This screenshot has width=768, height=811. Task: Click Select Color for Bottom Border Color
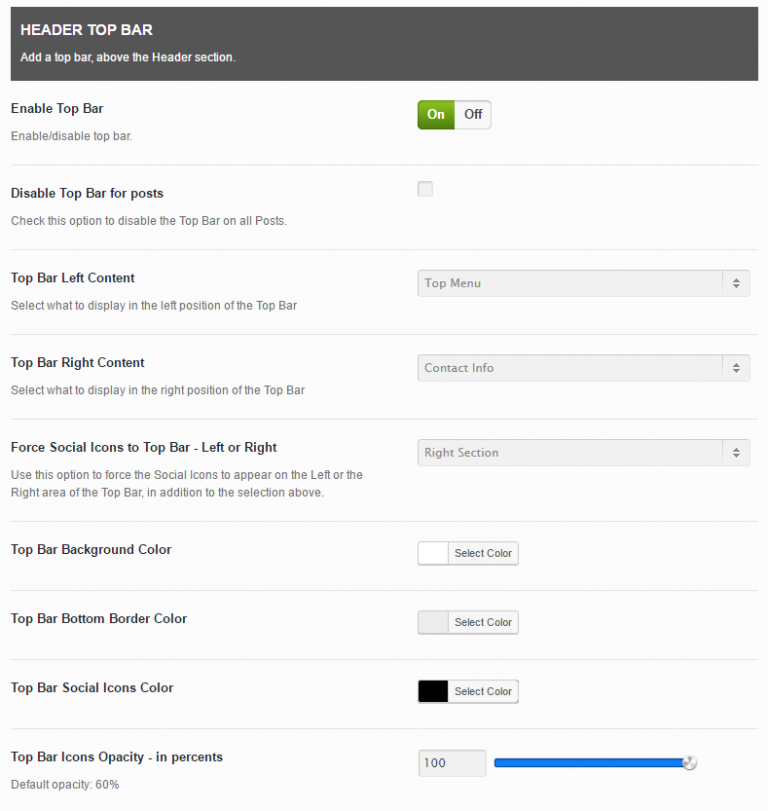coord(483,622)
